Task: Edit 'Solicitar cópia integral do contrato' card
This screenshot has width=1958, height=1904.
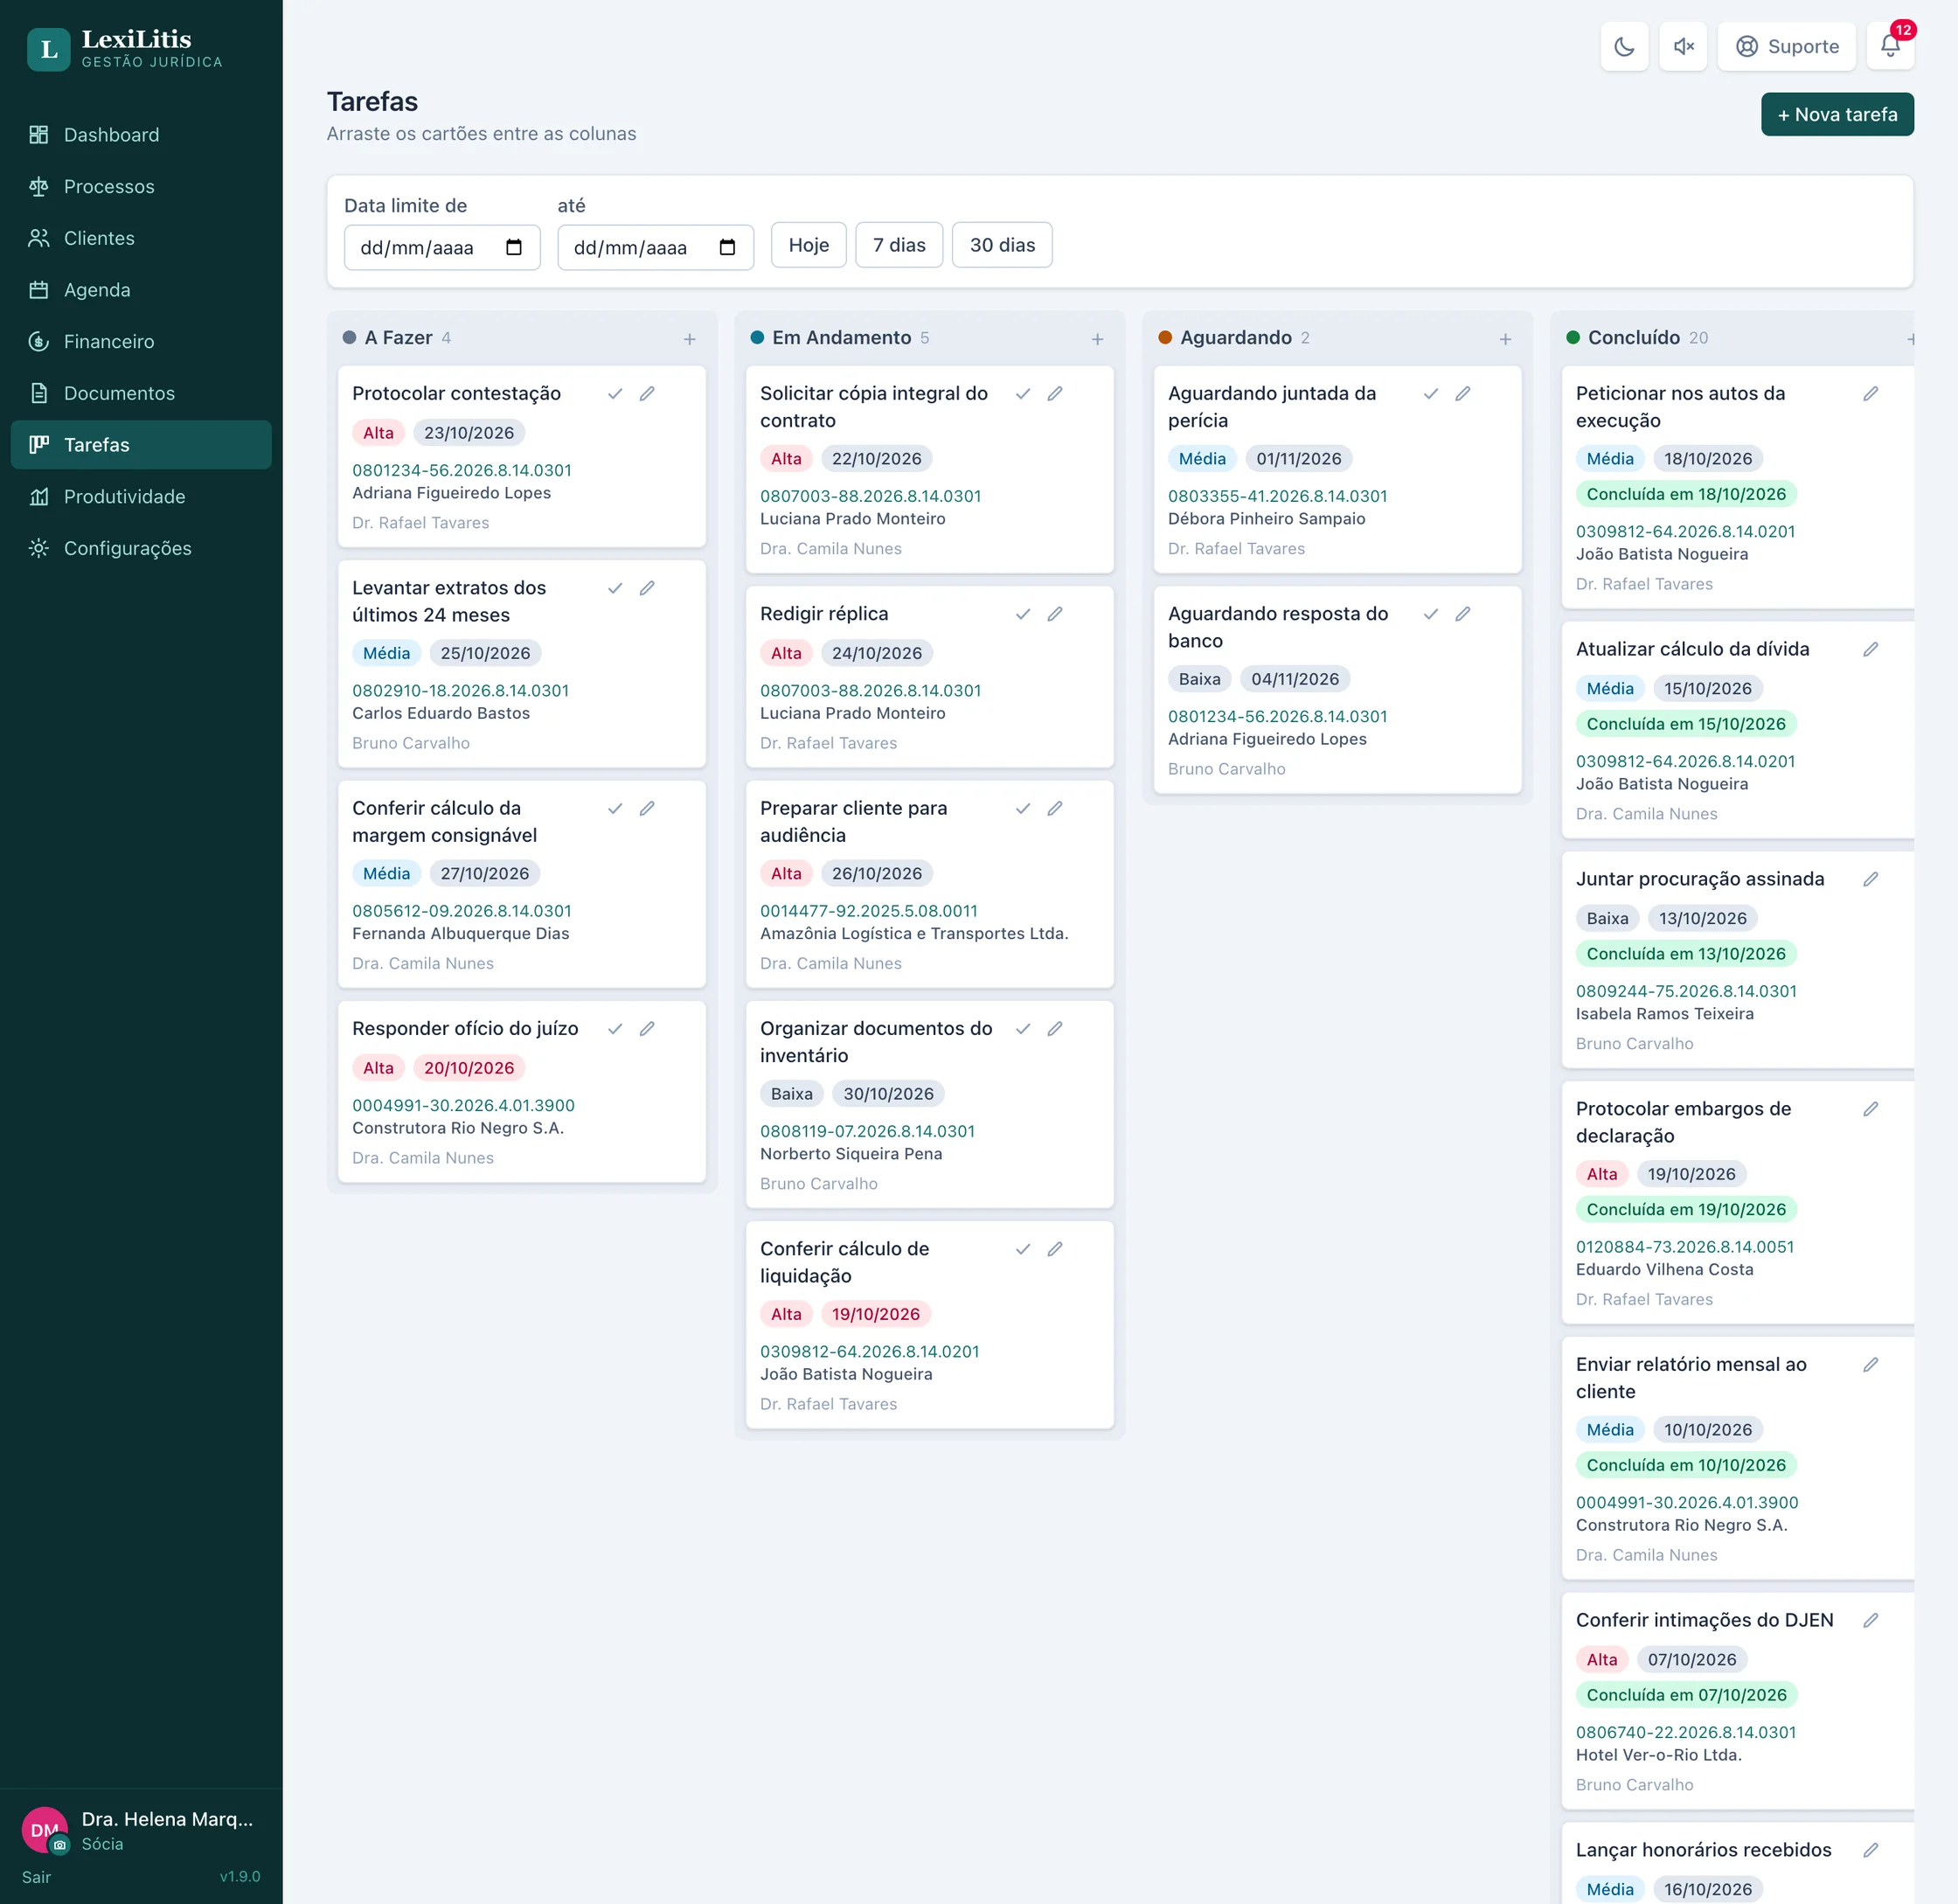Action: pyautogui.click(x=1055, y=394)
